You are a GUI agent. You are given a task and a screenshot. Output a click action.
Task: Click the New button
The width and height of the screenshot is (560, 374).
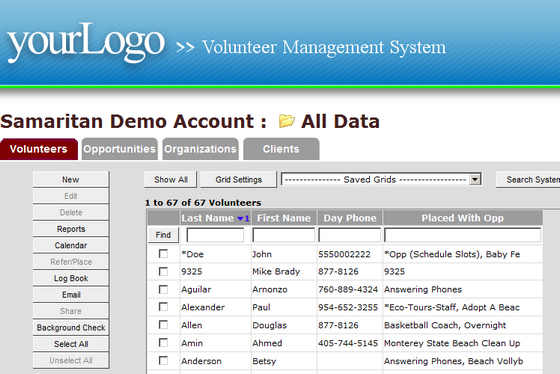pos(71,179)
